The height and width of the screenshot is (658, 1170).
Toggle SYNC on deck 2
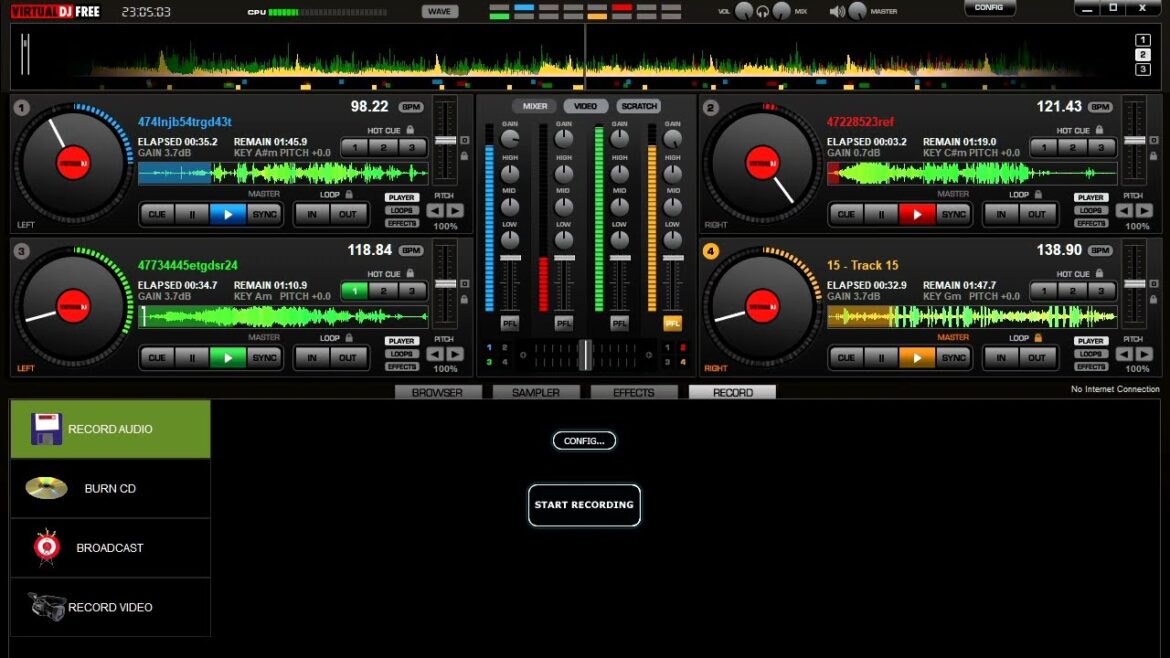954,214
